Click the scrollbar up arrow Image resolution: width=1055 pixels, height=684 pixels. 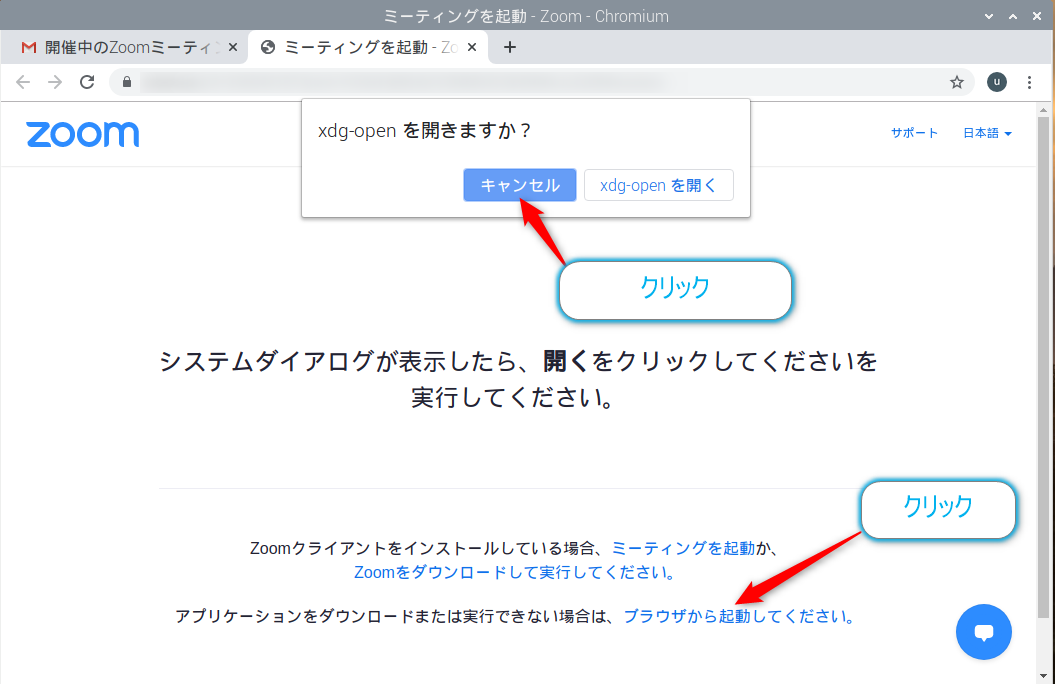1044,110
